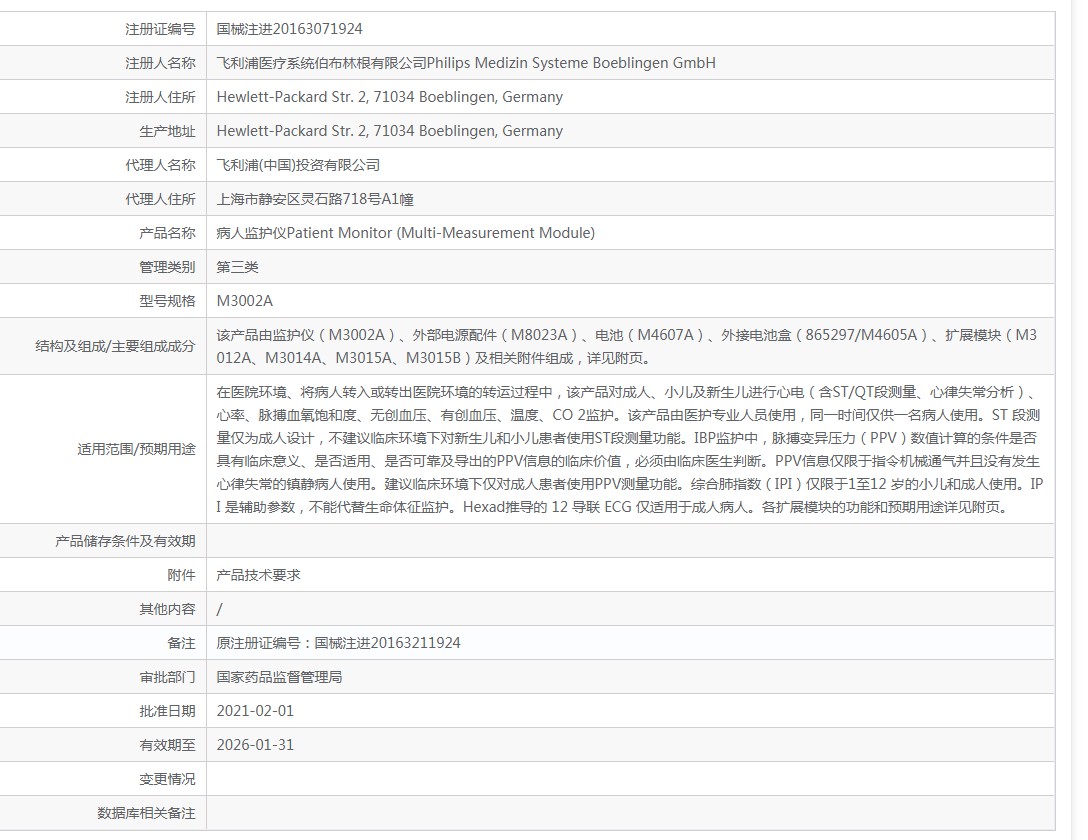Click the 结构及组成/主要组成成分 label

click(x=115, y=346)
